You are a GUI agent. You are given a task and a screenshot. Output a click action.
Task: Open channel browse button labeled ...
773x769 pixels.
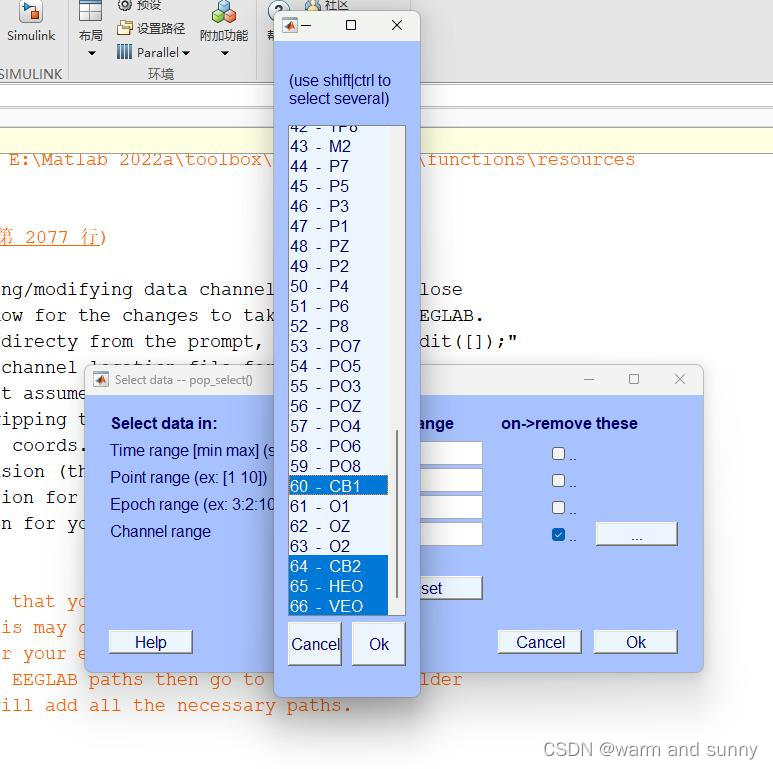tap(636, 534)
